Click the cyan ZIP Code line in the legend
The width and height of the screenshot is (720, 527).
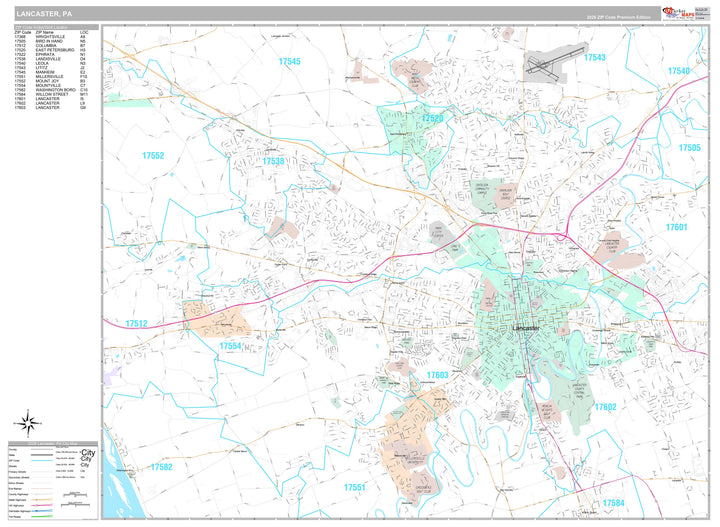(42, 460)
